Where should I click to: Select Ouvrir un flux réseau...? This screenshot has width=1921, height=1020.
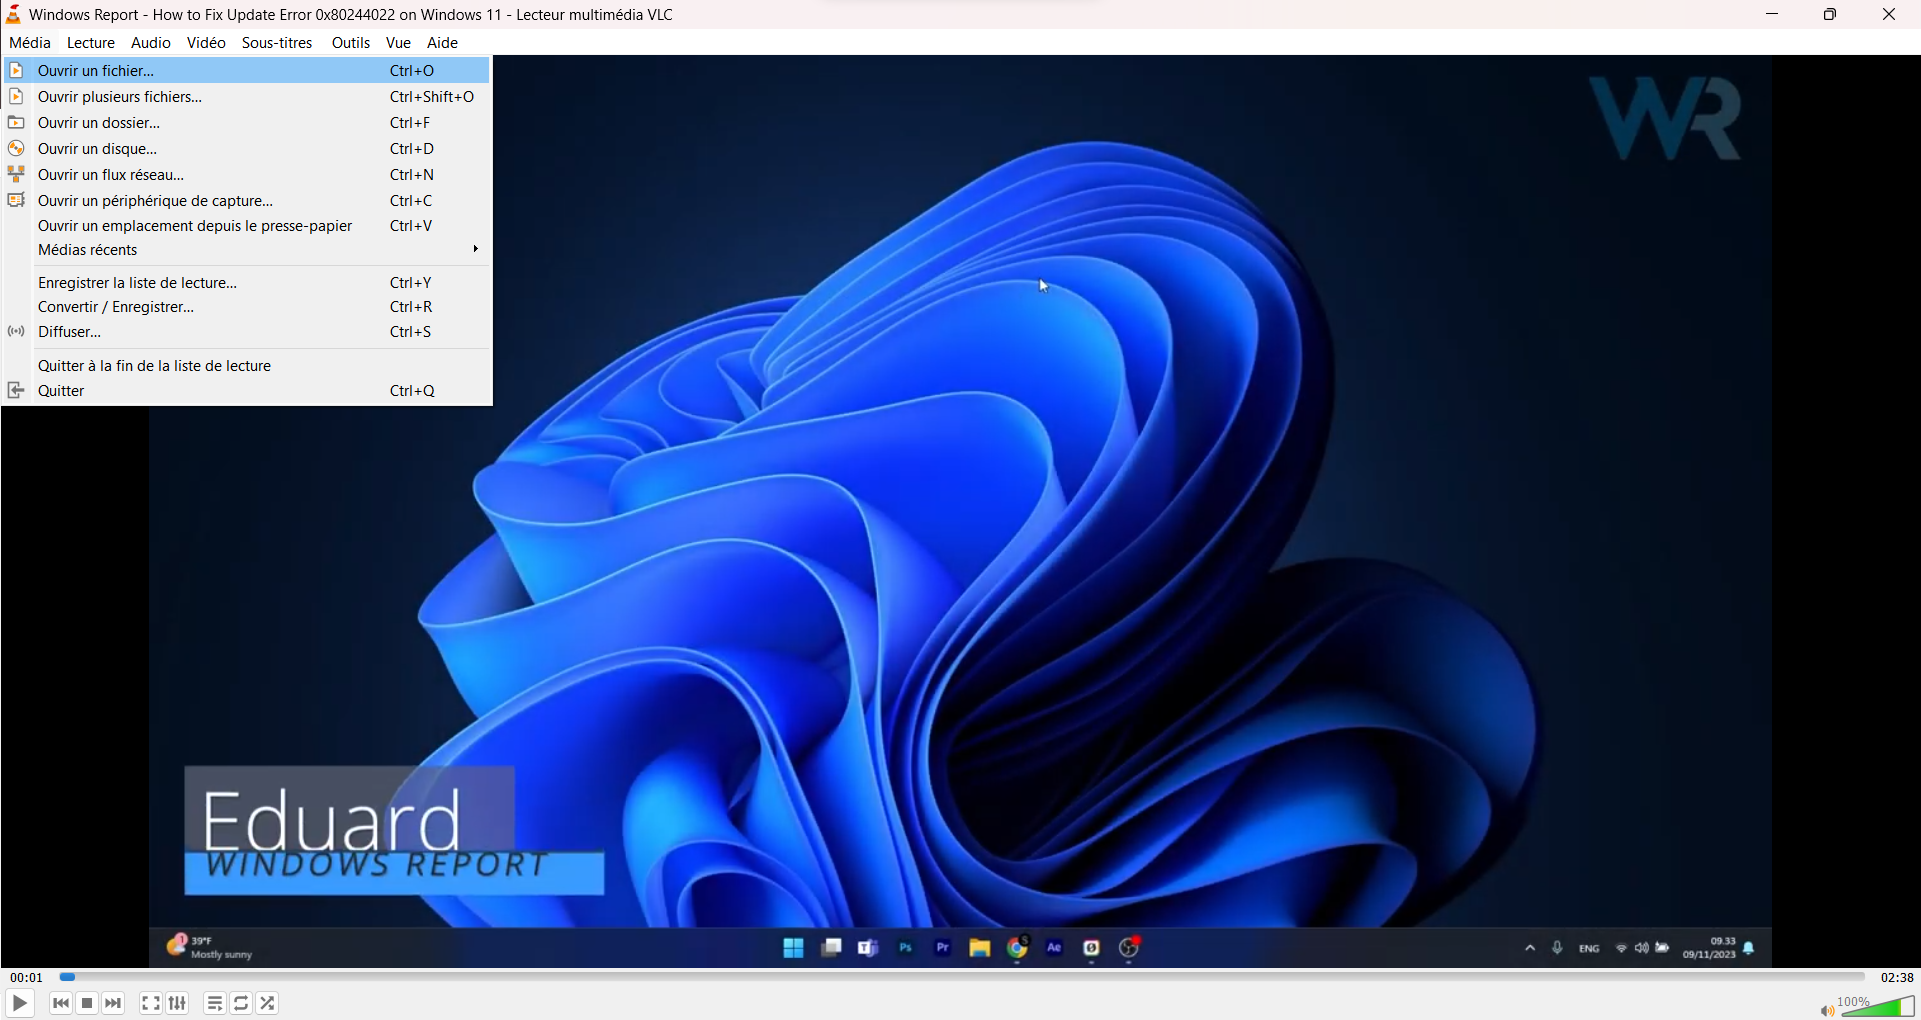246,174
